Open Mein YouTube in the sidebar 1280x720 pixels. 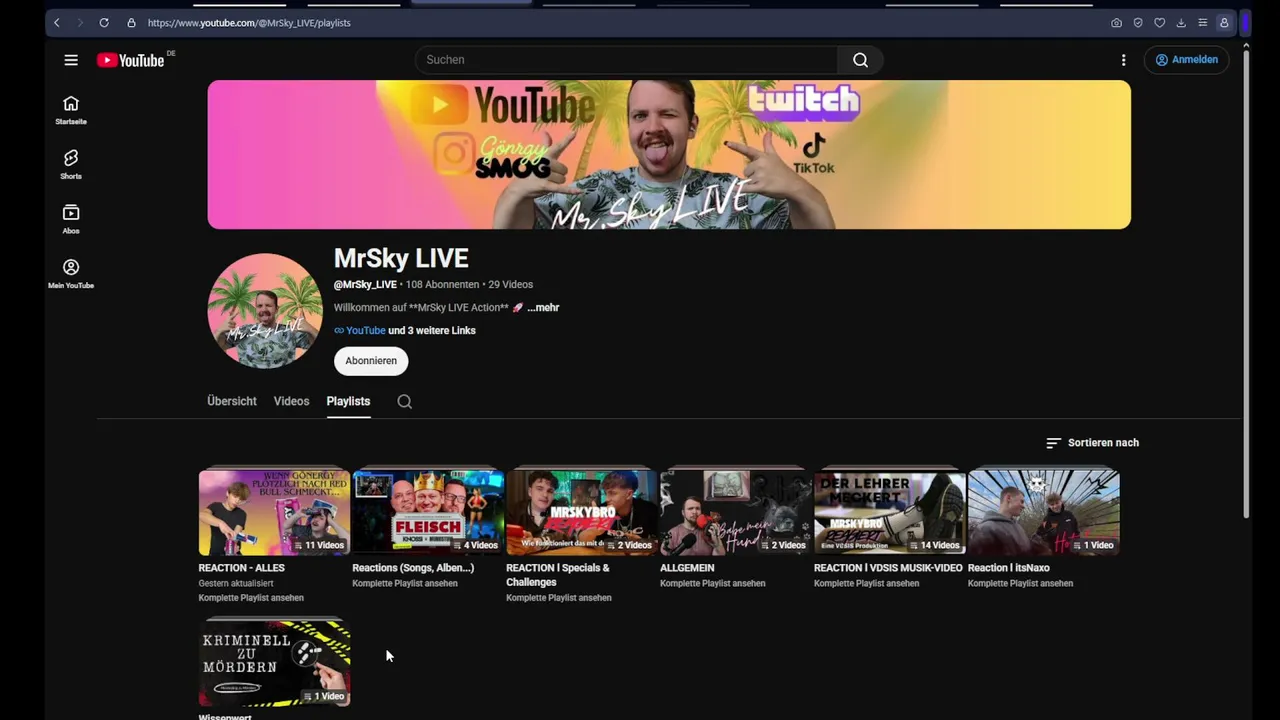[71, 274]
